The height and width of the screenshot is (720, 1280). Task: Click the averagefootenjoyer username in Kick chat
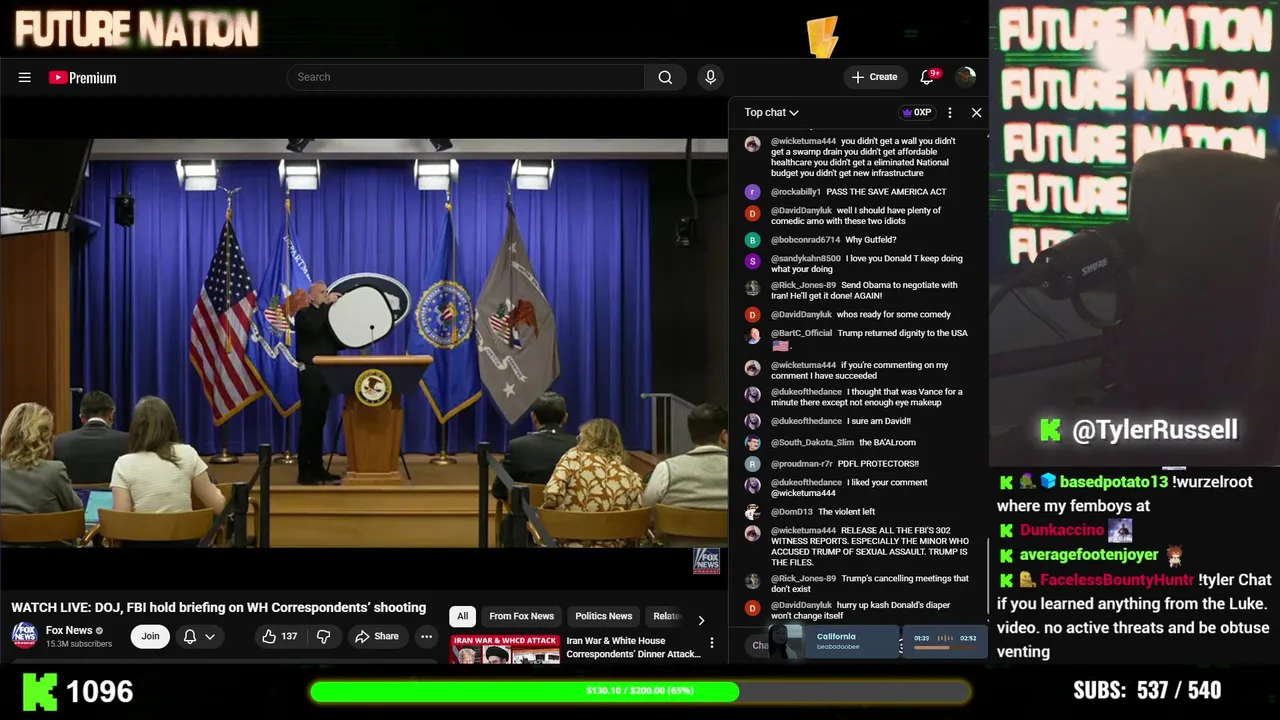(1089, 554)
